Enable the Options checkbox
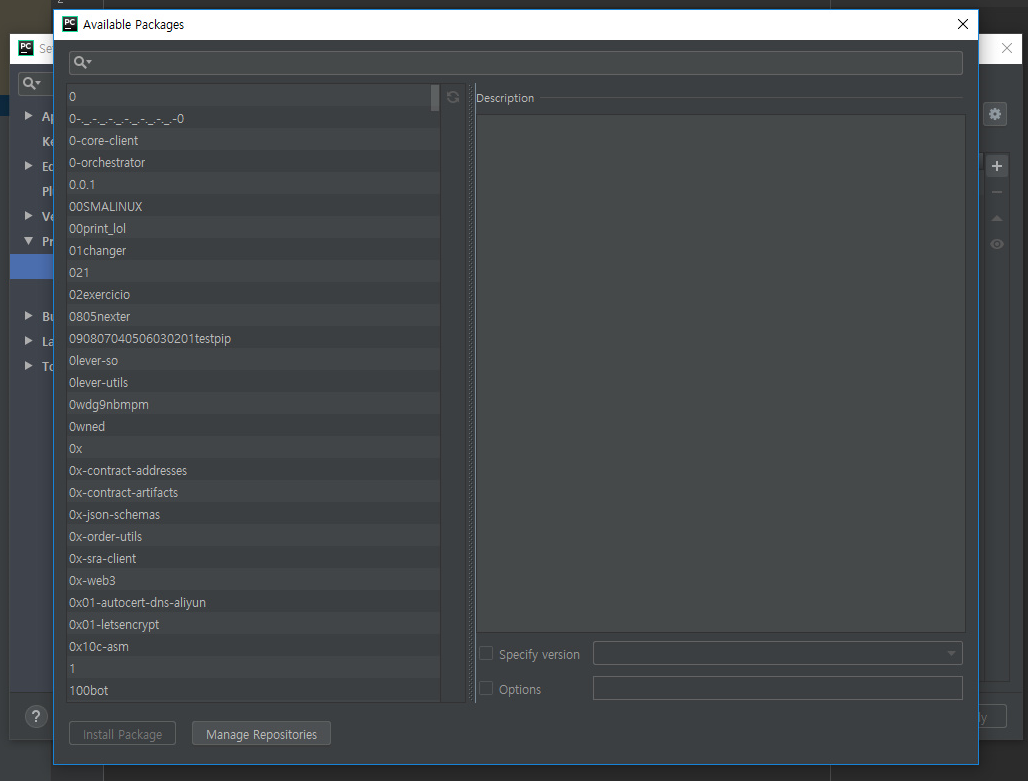This screenshot has height=781, width=1028. (x=486, y=688)
